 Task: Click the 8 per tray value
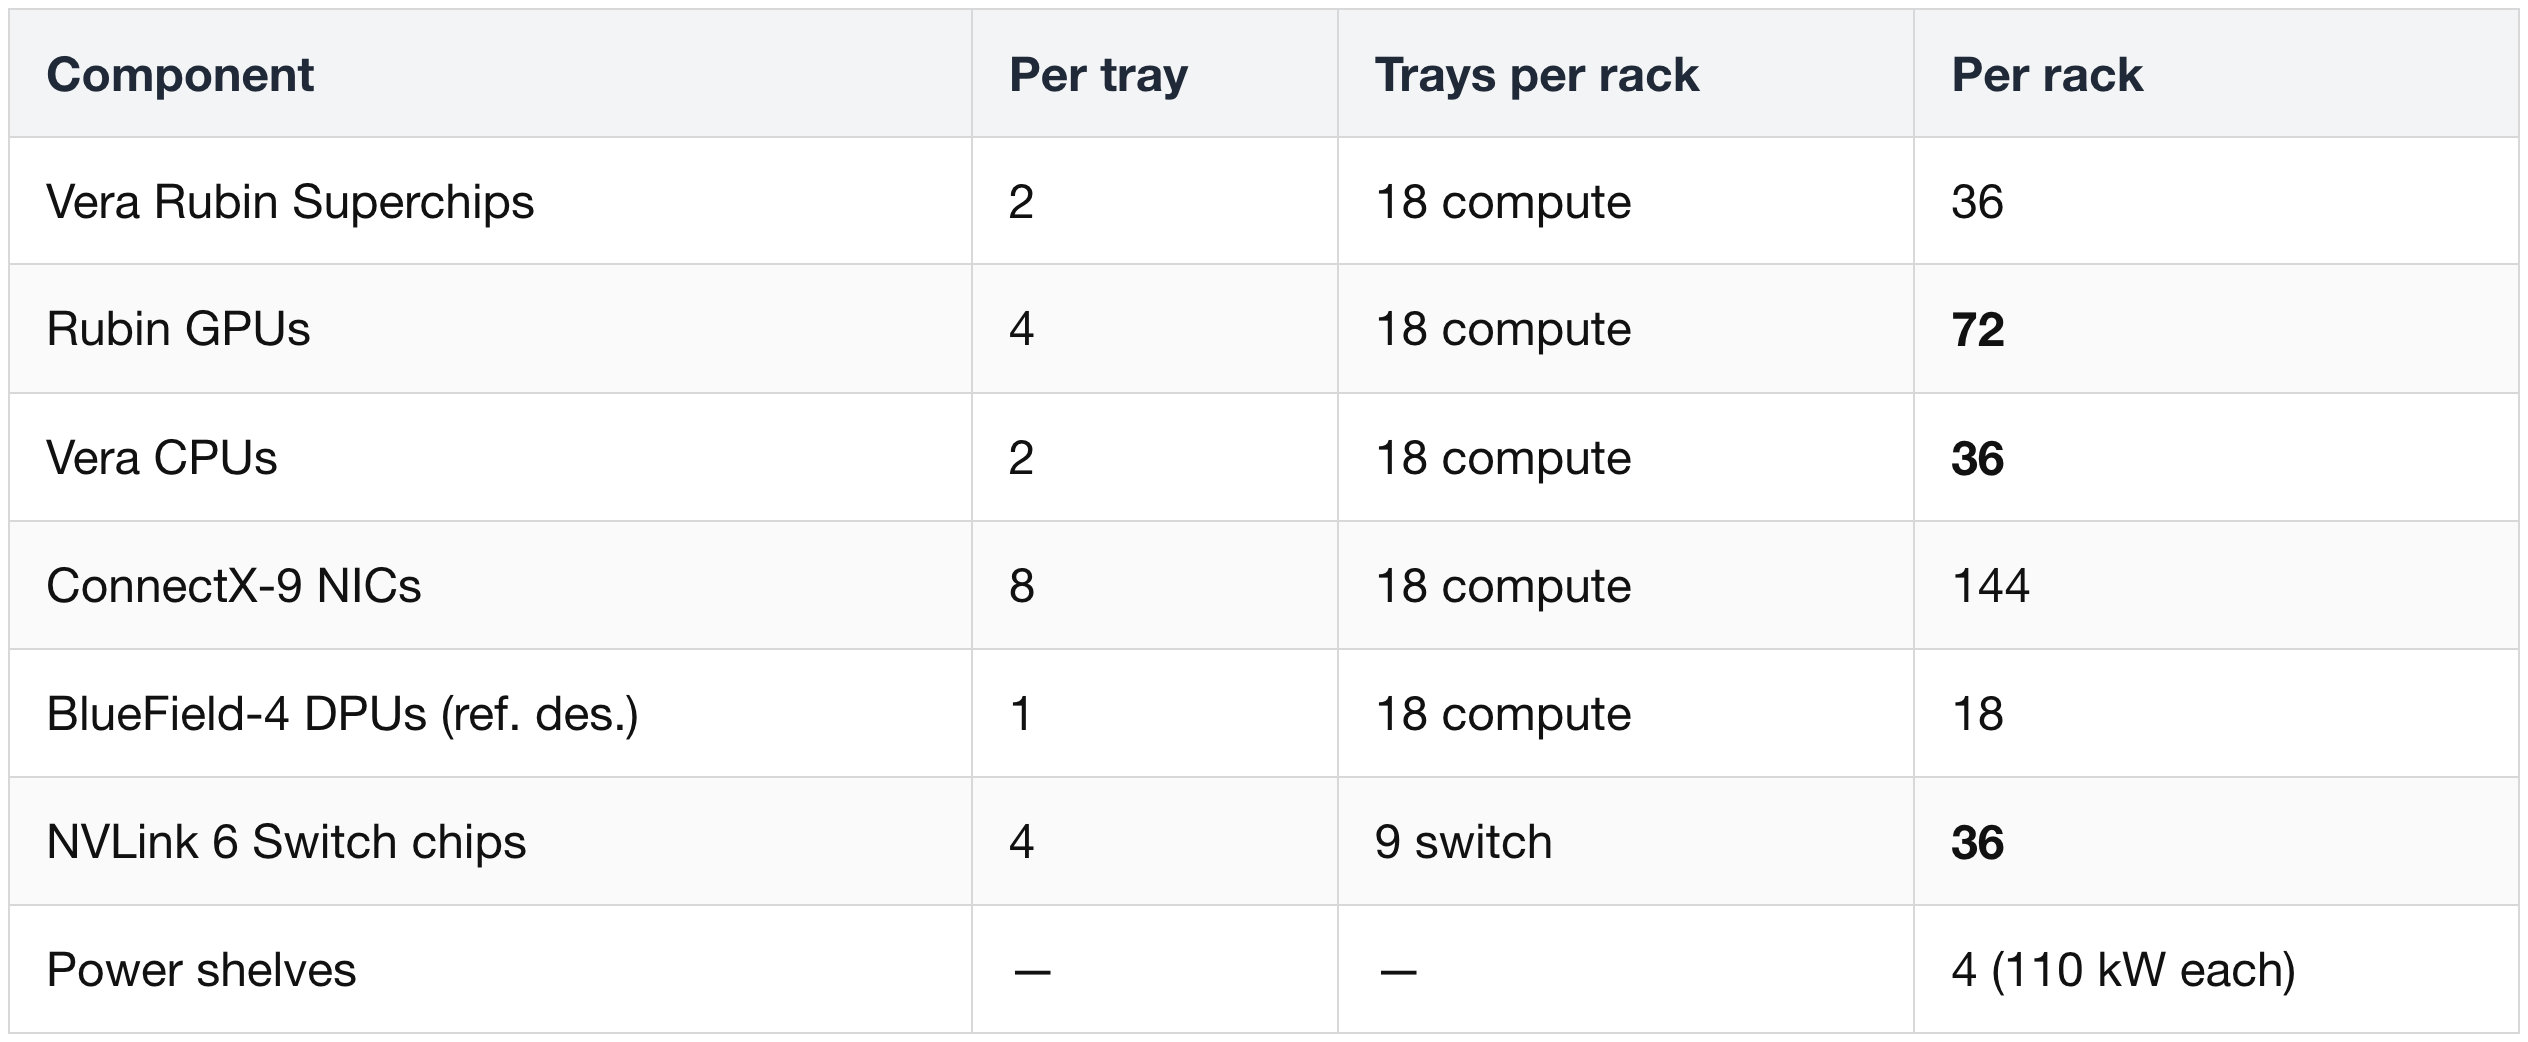tap(1021, 585)
